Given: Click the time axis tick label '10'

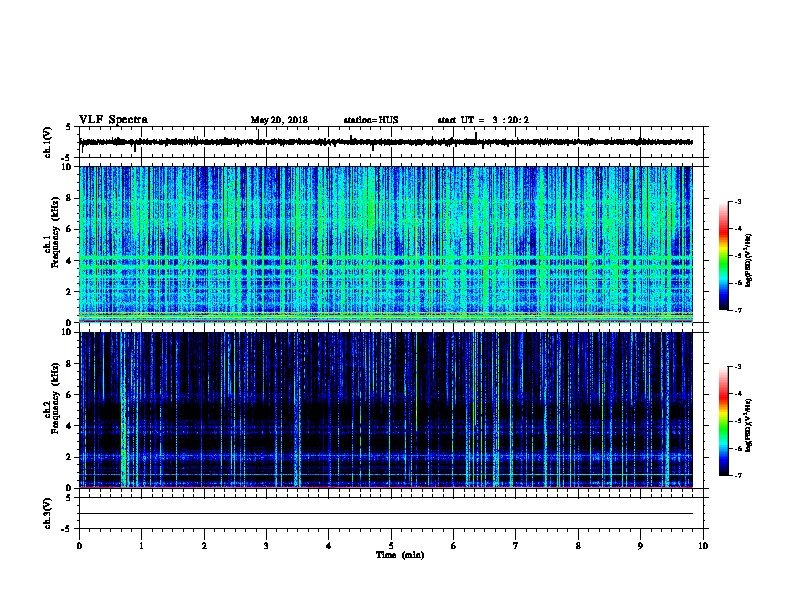Looking at the screenshot, I should [x=703, y=546].
